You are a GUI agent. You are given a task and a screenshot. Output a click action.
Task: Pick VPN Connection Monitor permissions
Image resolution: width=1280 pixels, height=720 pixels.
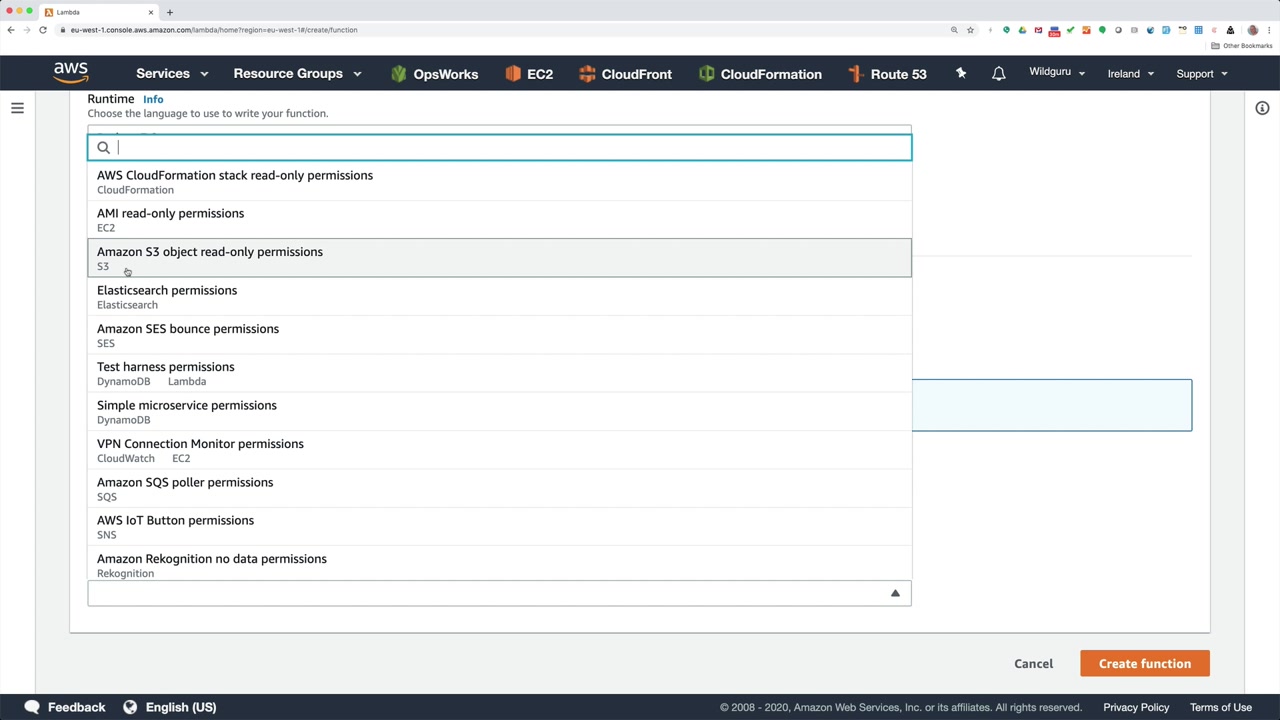click(499, 450)
